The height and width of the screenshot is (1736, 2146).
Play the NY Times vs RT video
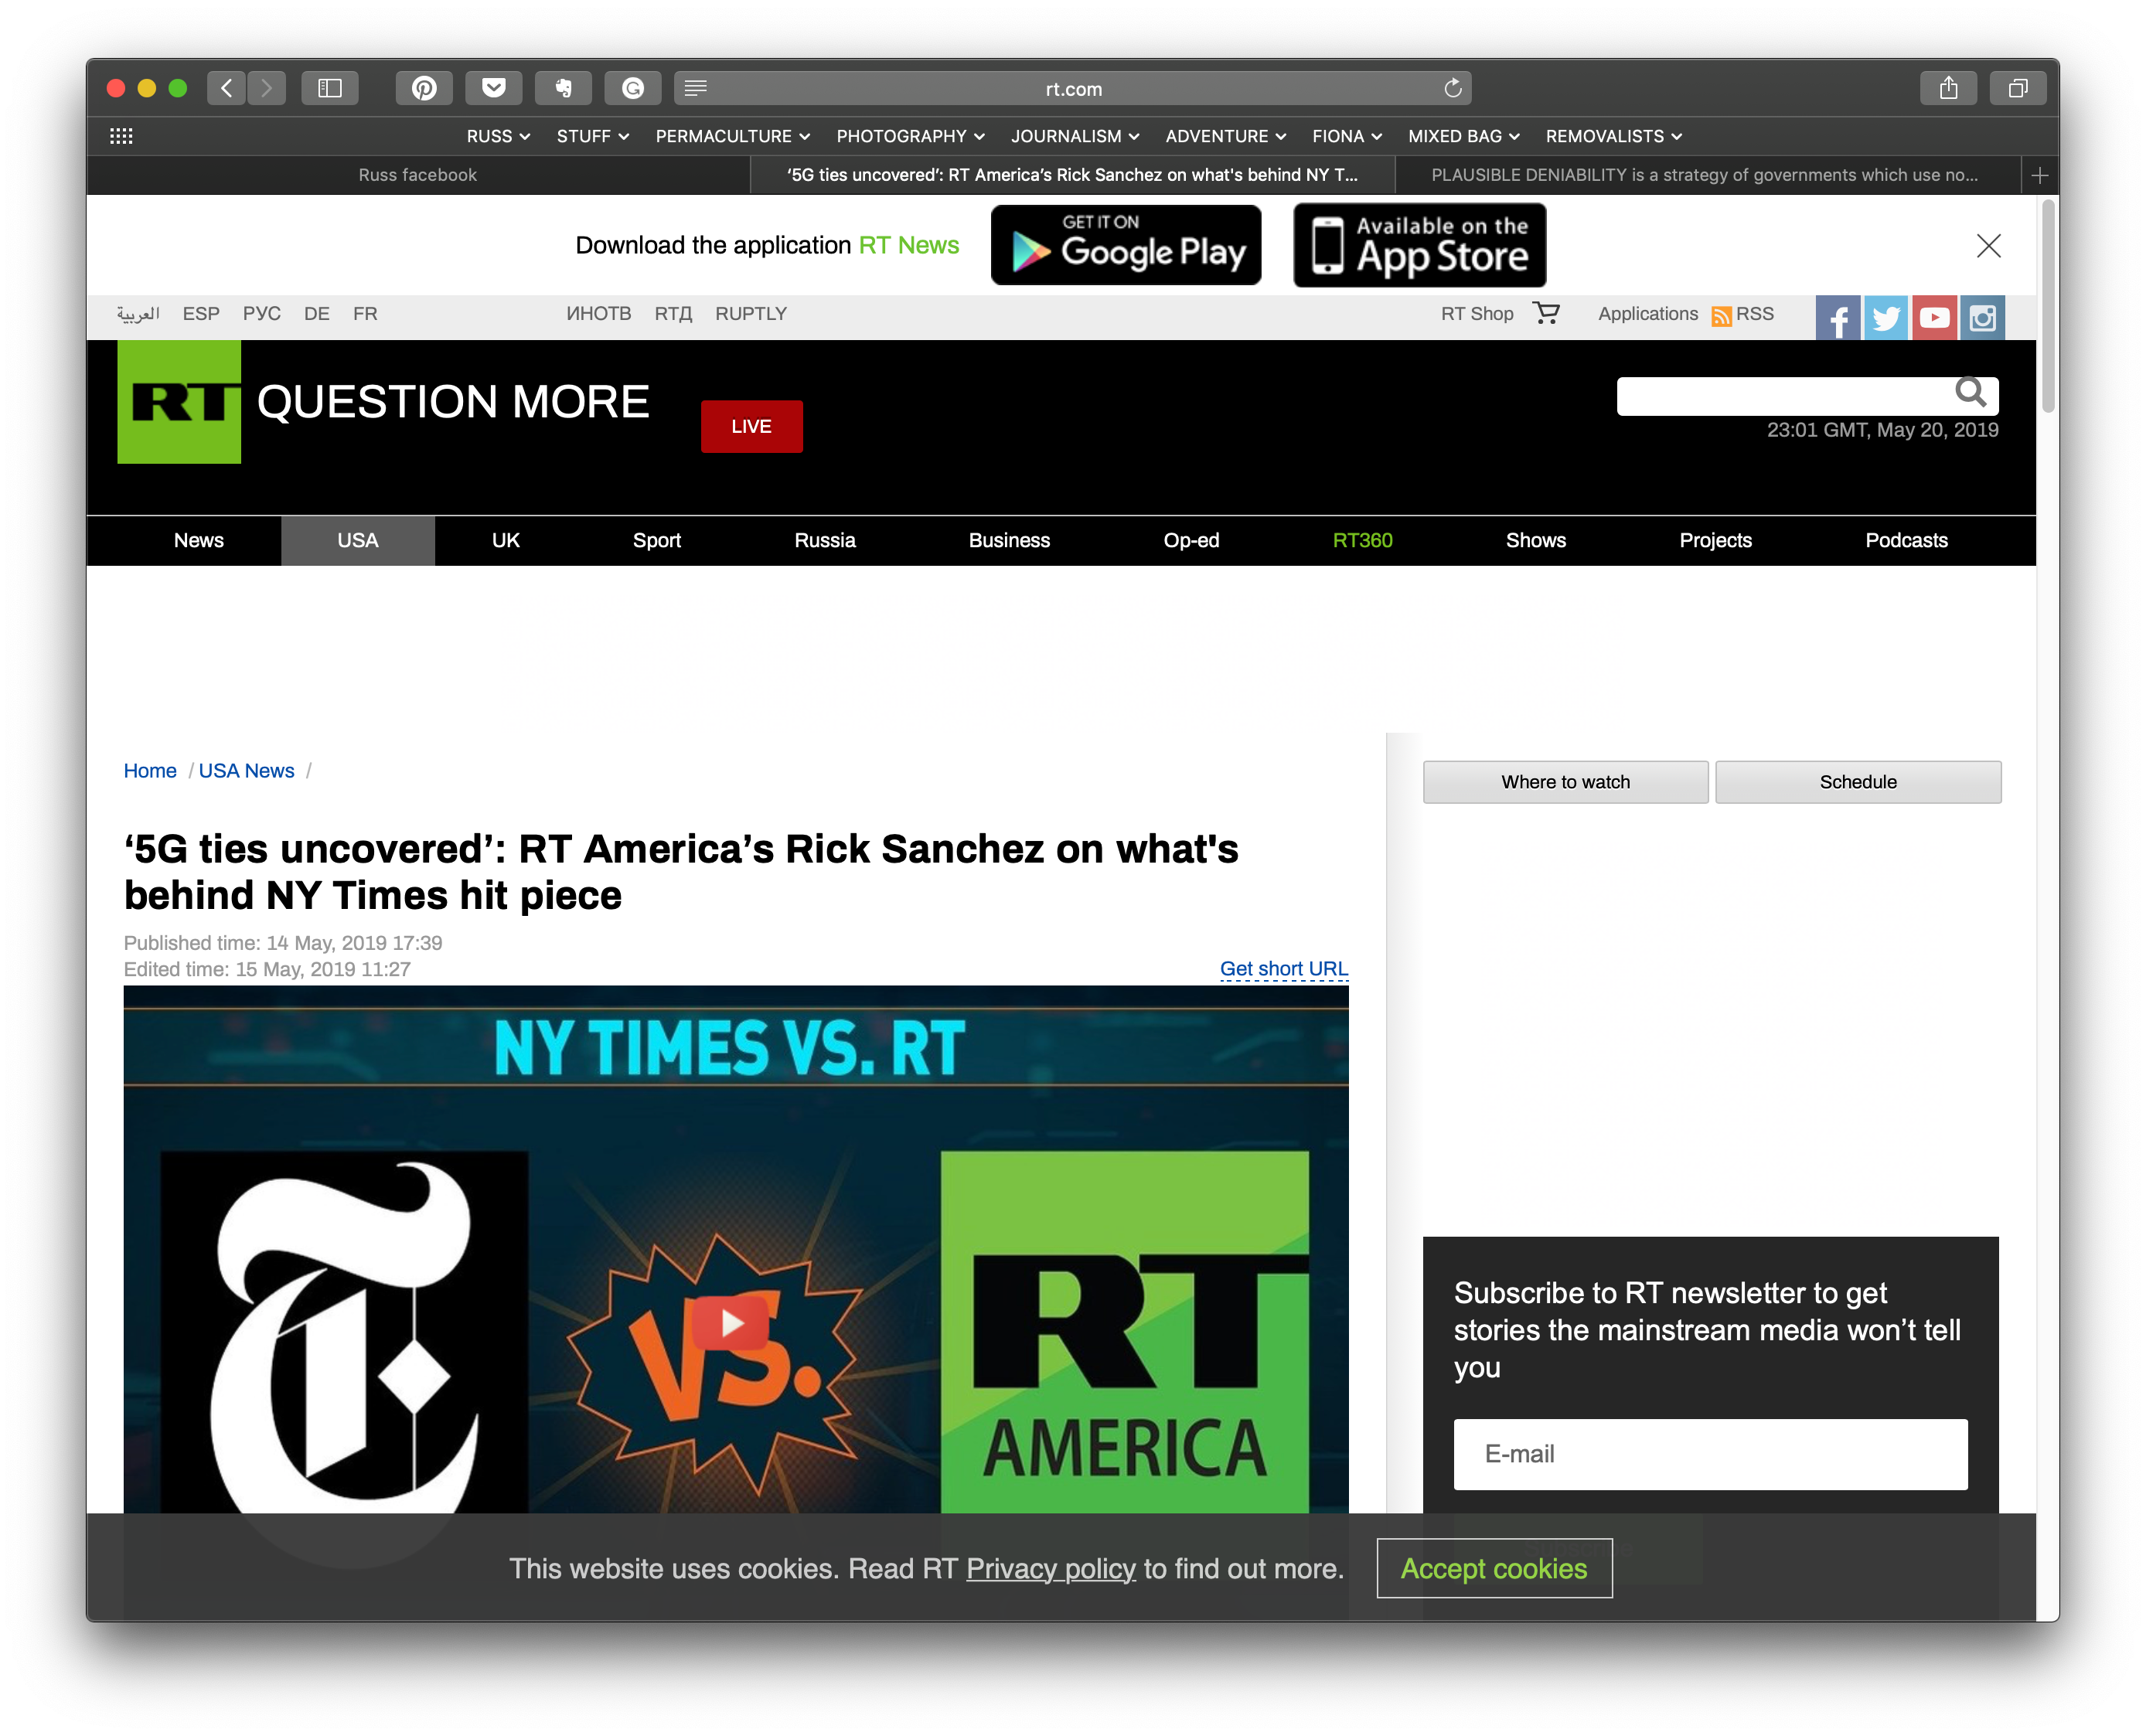[732, 1323]
